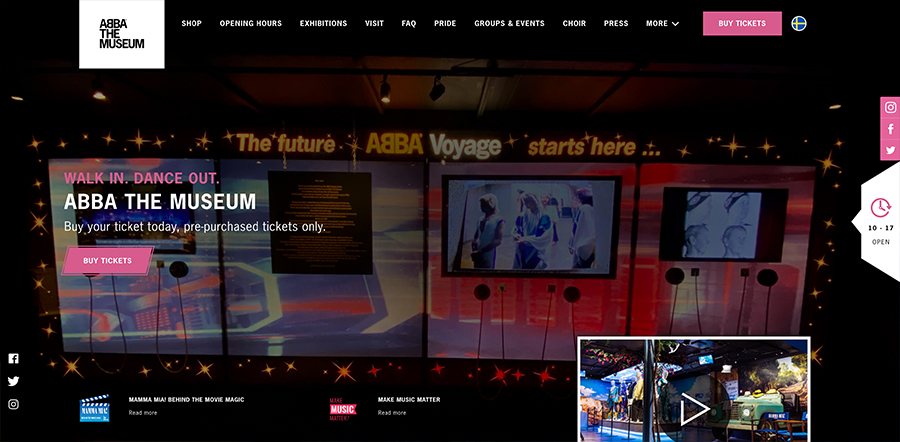This screenshot has height=442, width=900.
Task: Click the Make Music Matter logo icon
Action: 343,409
